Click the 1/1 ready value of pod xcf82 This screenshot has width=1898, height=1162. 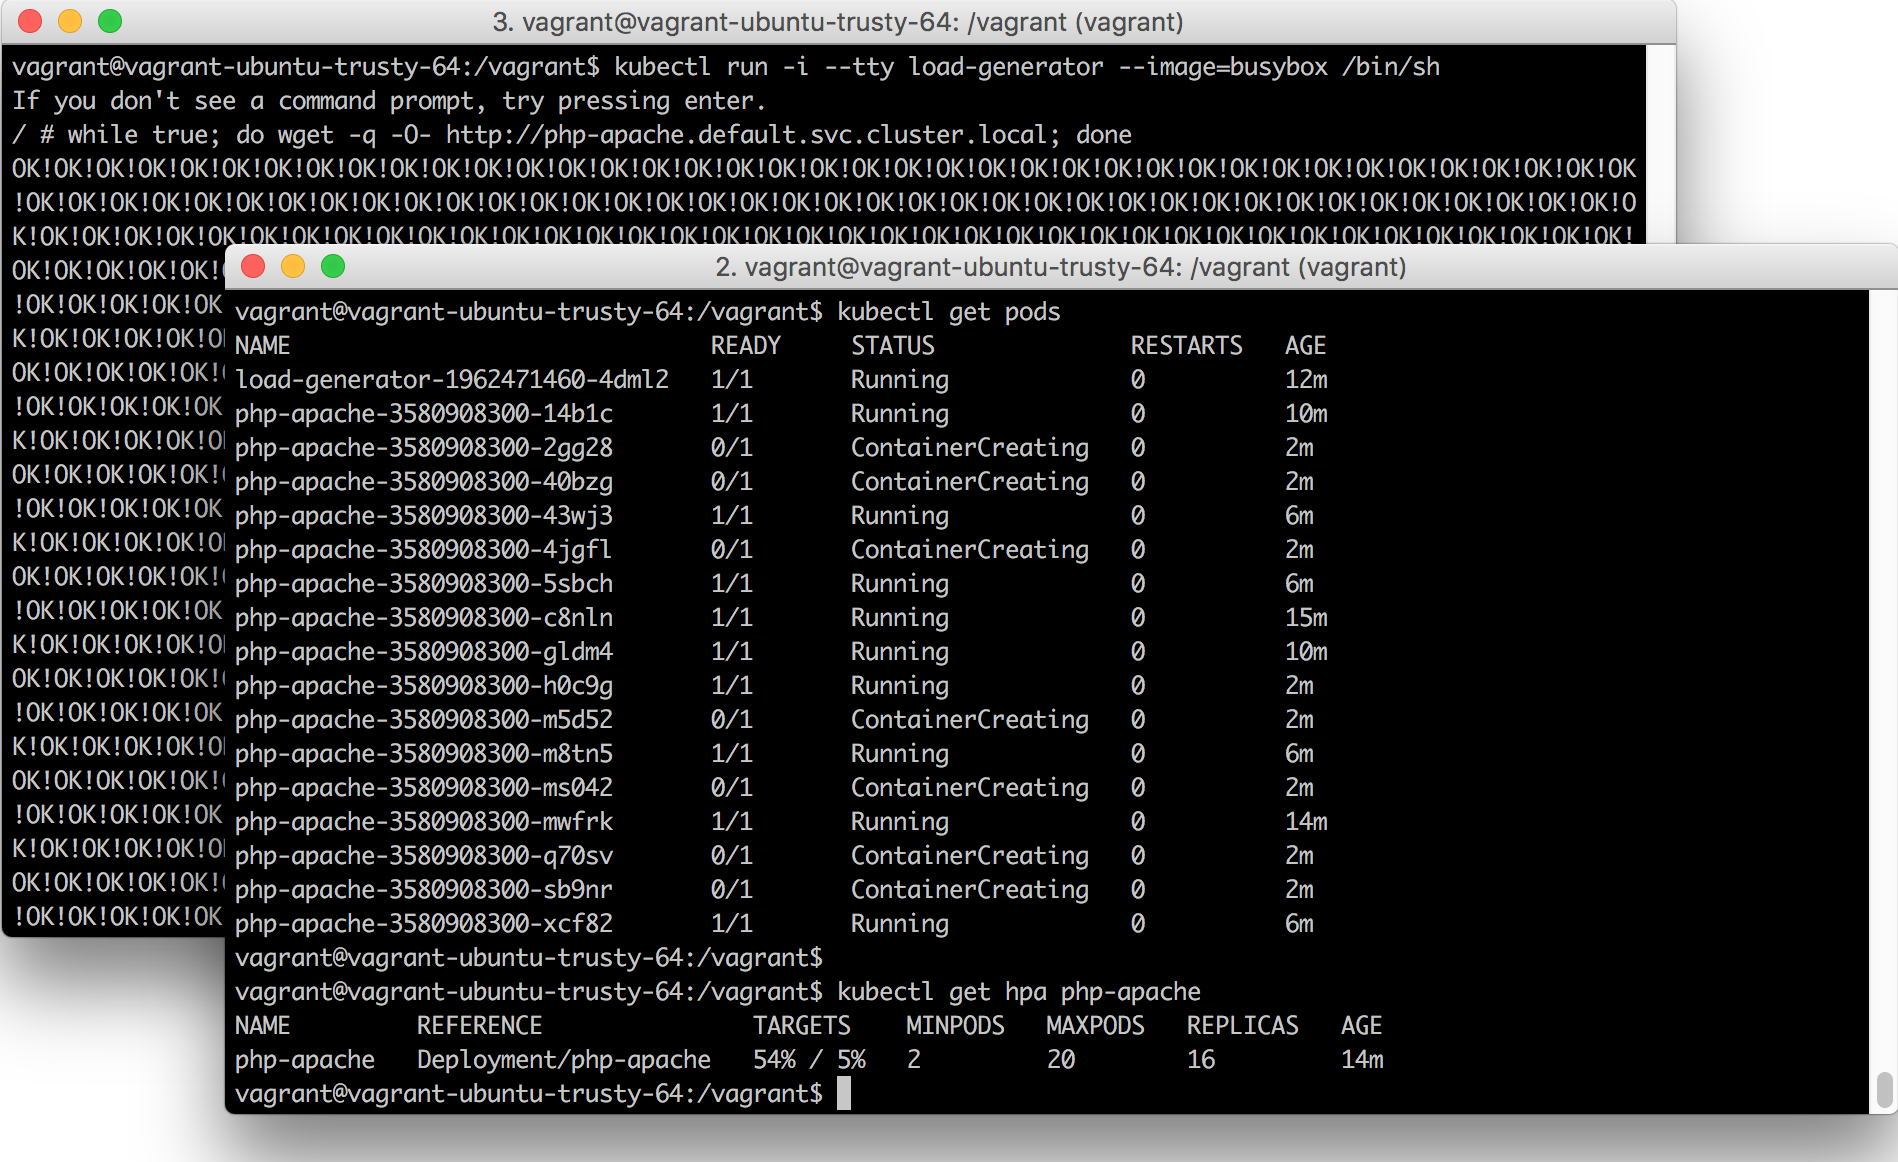732,924
